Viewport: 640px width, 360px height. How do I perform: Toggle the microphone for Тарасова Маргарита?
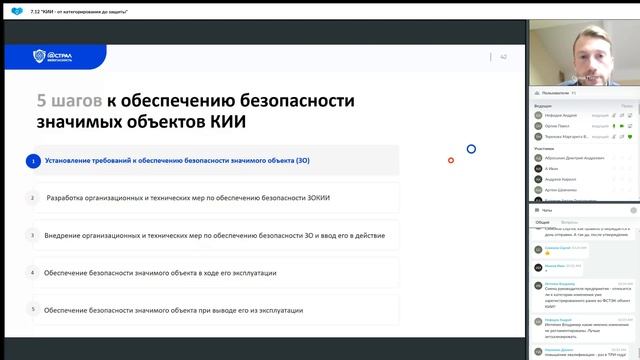[613, 137]
